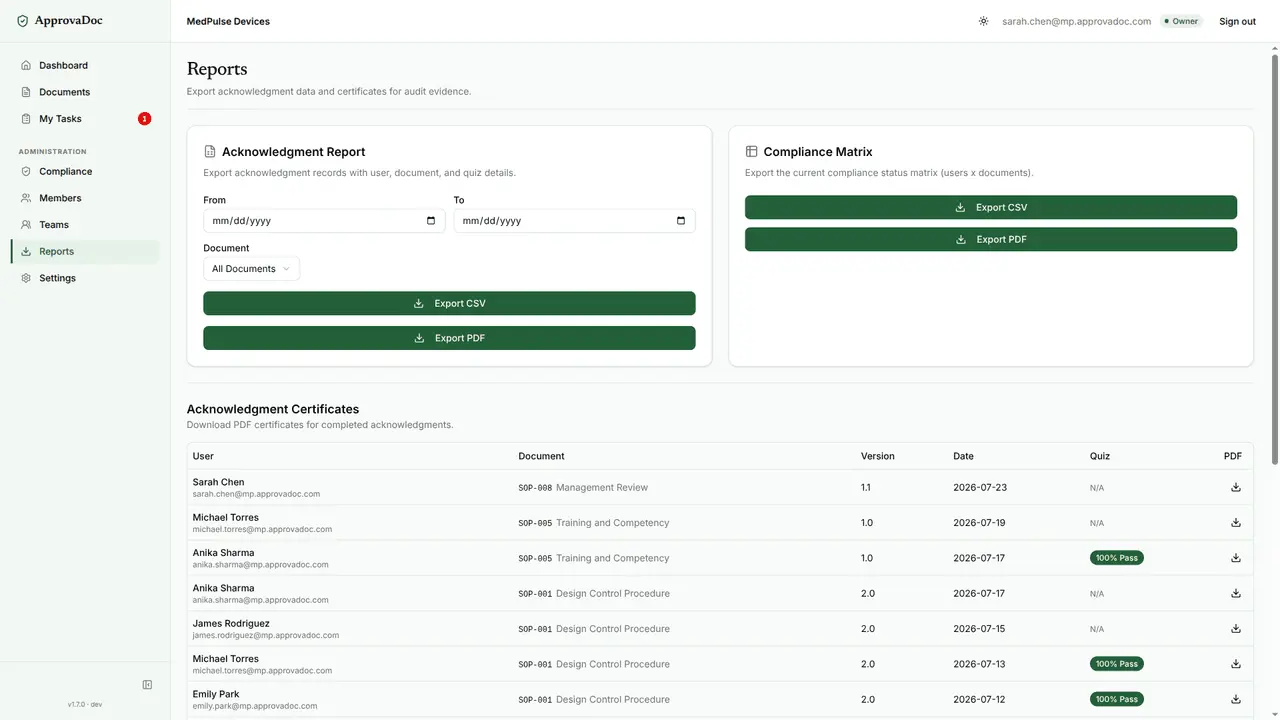Viewport: 1280px width, 720px height.
Task: Click the date 2026-07-15
Action: [980, 628]
